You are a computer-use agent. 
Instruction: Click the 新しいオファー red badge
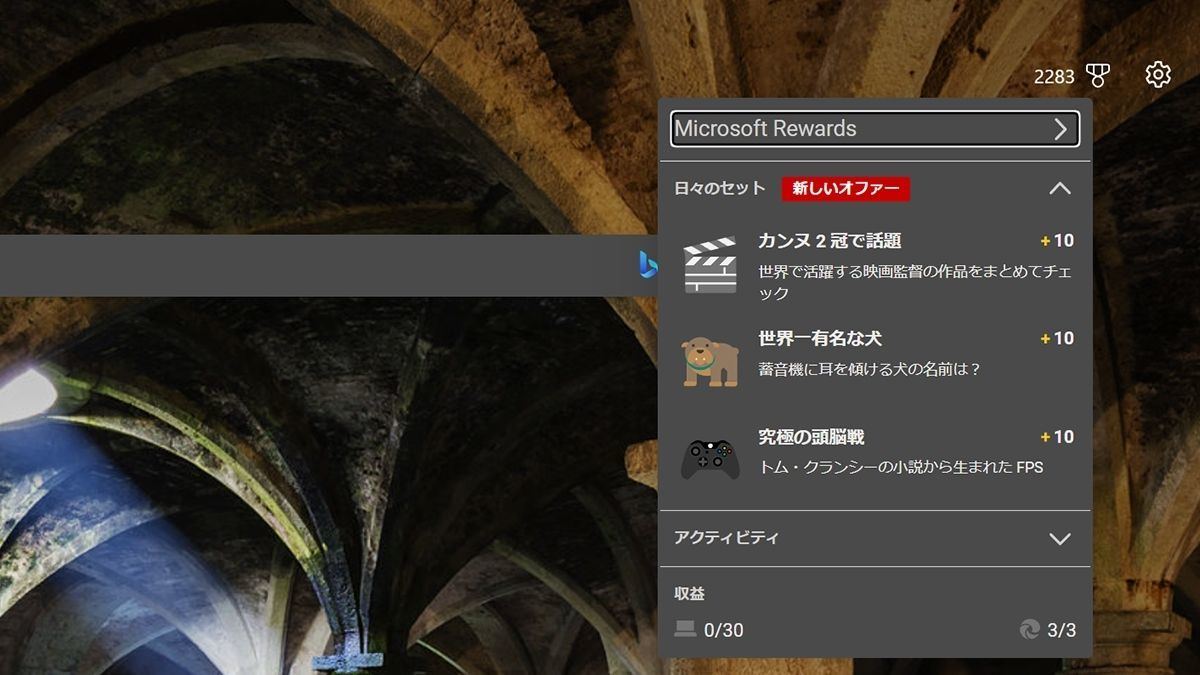pyautogui.click(x=846, y=188)
